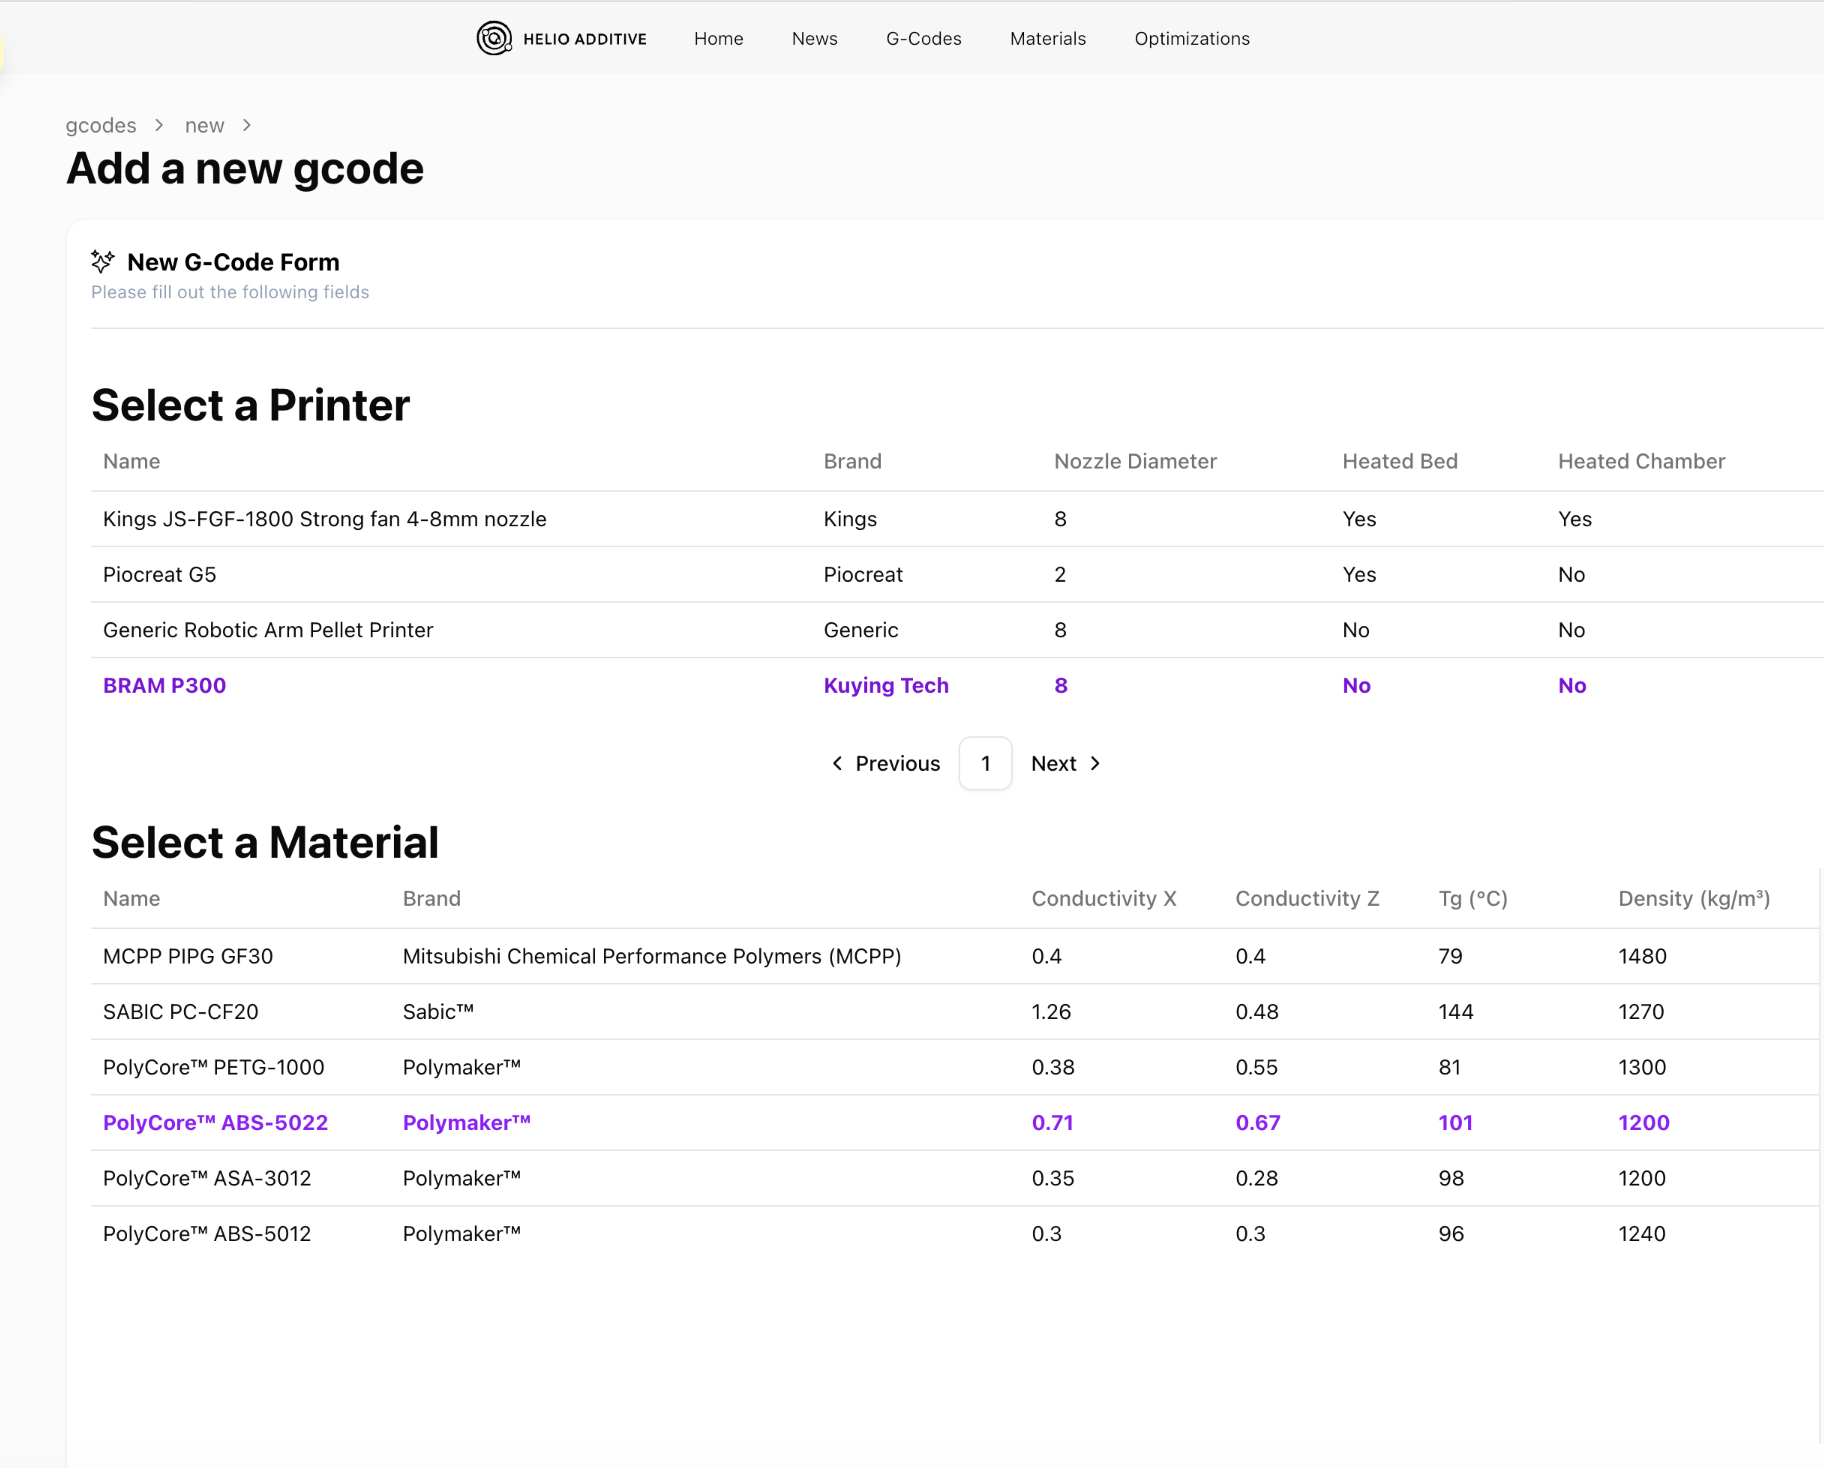Select SABIC PC-CF20 material
Image resolution: width=1824 pixels, height=1468 pixels.
[954, 1011]
